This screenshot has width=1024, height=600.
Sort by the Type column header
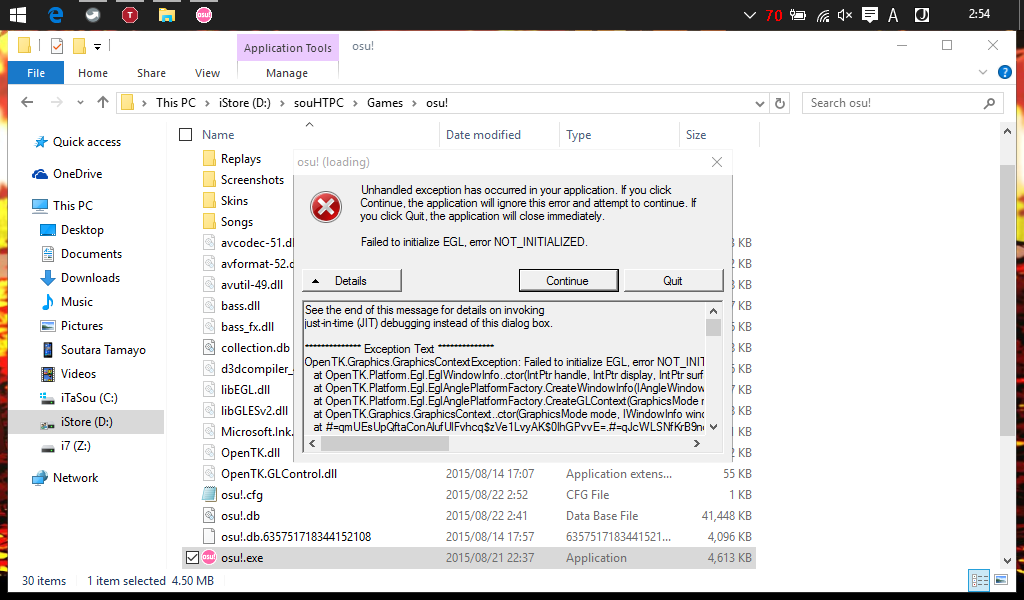pyautogui.click(x=579, y=134)
